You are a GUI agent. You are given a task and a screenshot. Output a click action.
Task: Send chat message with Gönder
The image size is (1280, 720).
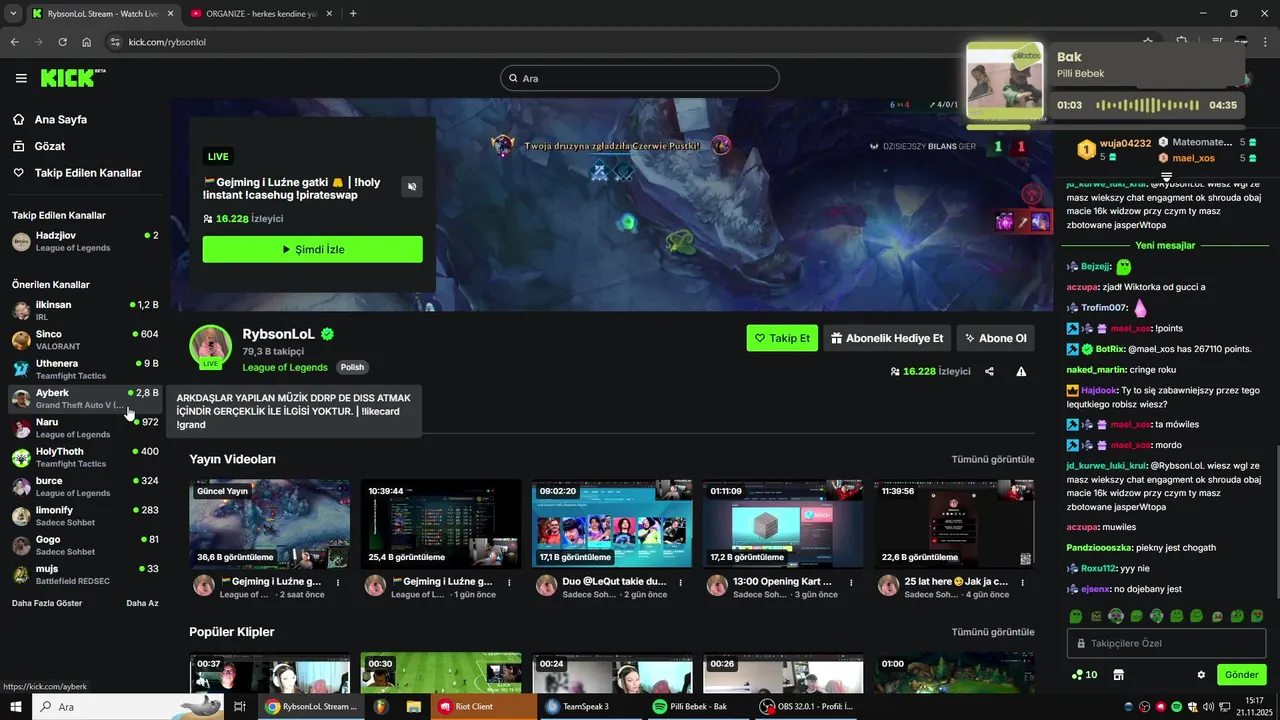tap(1242, 674)
